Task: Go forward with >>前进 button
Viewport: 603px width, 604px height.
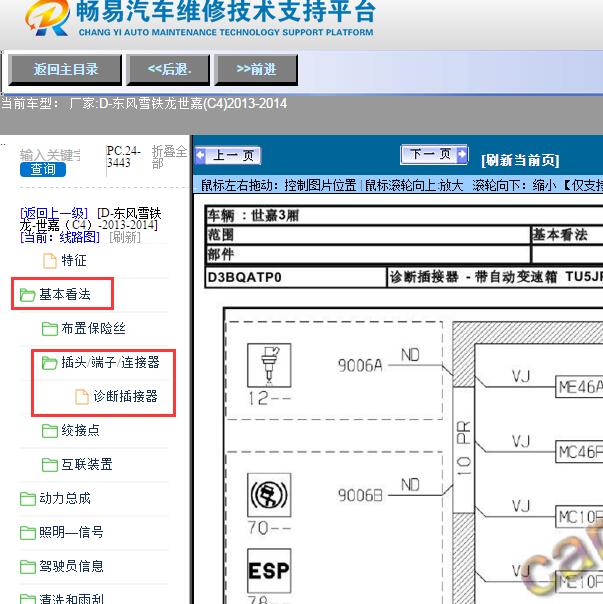Action: 256,70
